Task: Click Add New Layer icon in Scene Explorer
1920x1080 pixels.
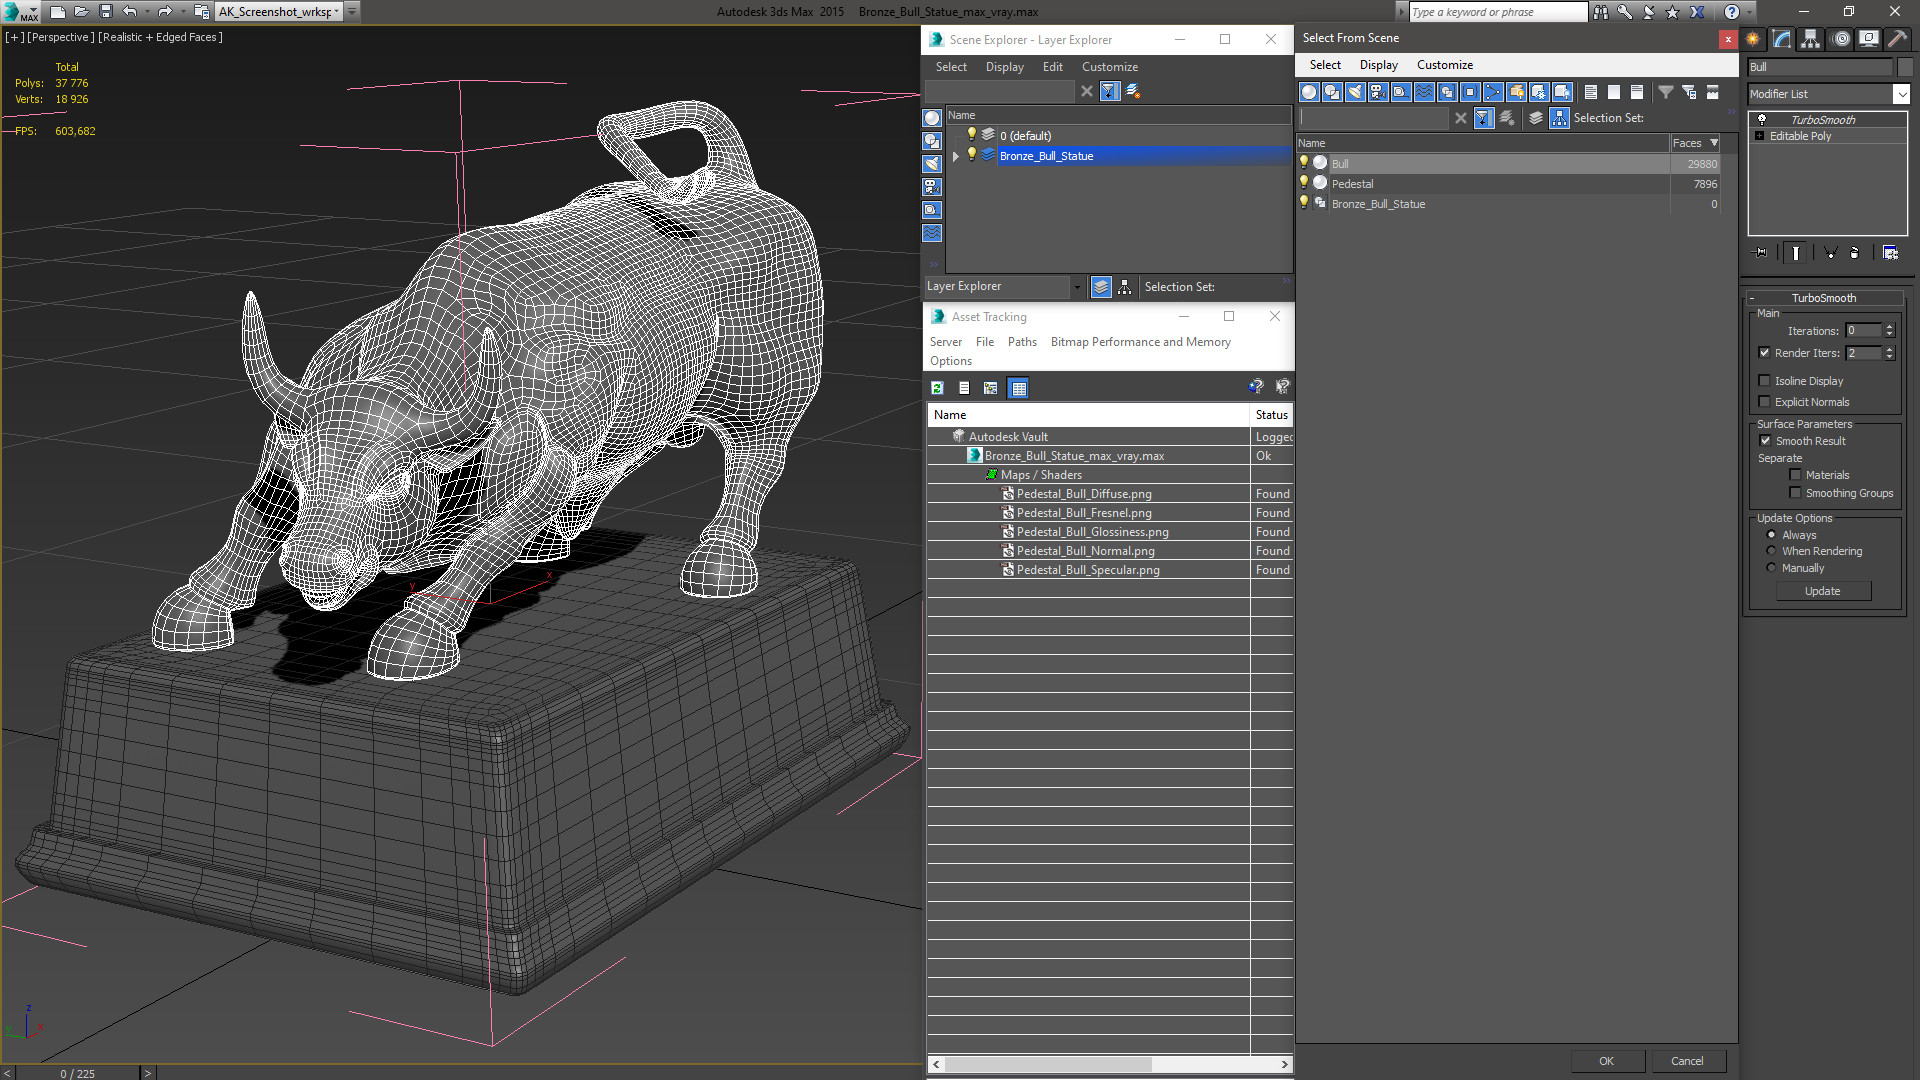Action: (x=1133, y=91)
